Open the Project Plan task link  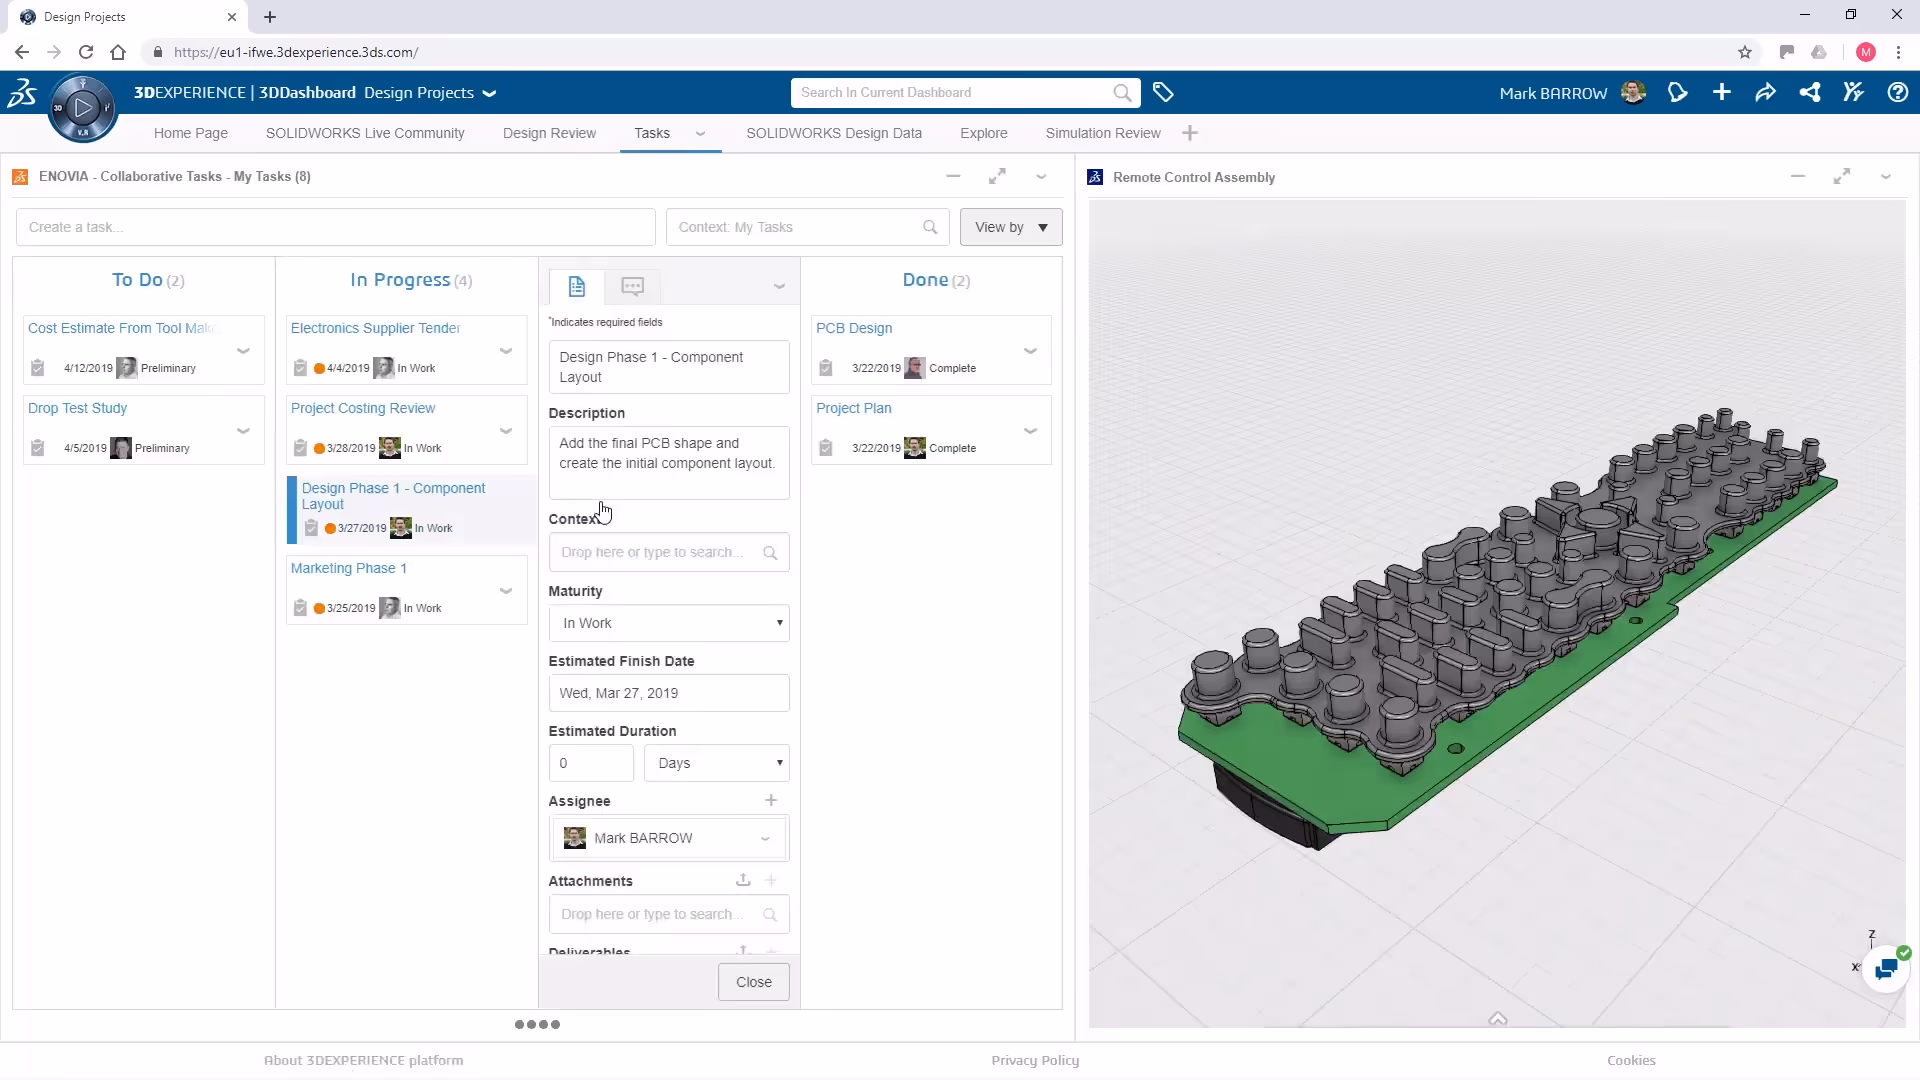(x=854, y=408)
